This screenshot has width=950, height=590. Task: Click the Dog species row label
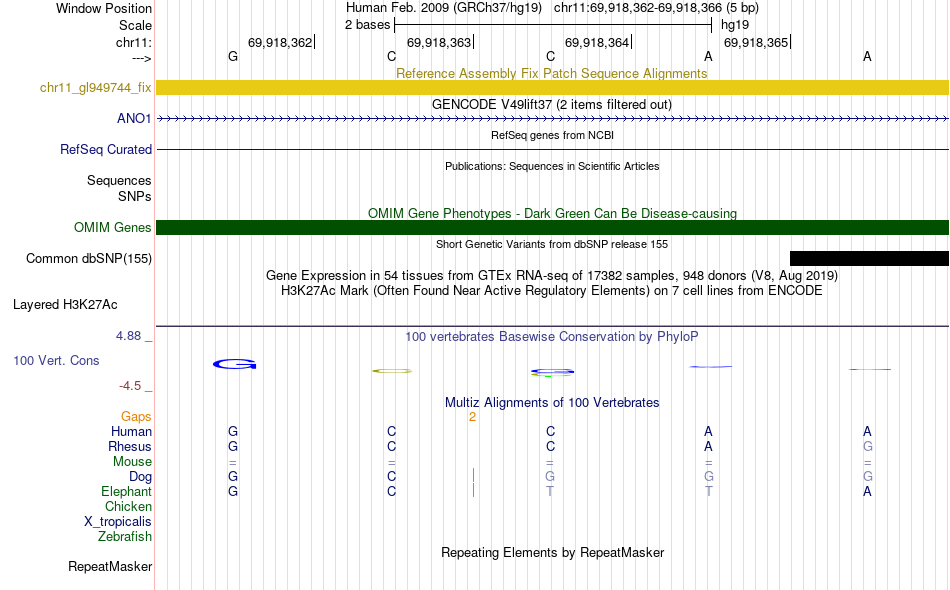pyautogui.click(x=140, y=477)
